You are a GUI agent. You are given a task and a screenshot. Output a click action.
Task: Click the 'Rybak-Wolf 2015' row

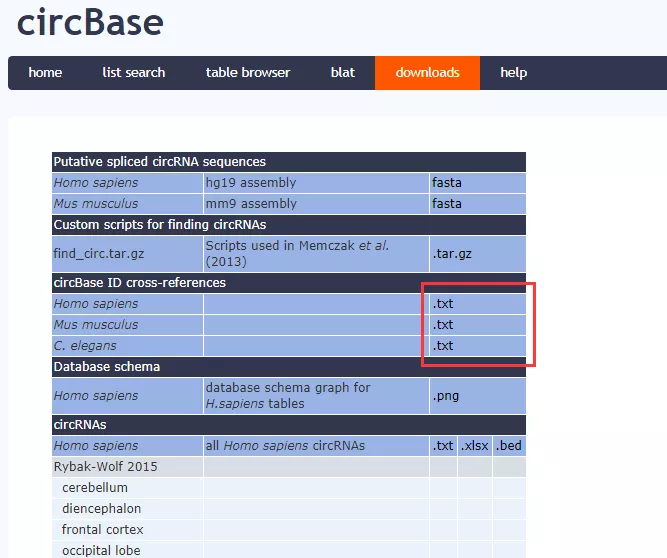click(289, 467)
